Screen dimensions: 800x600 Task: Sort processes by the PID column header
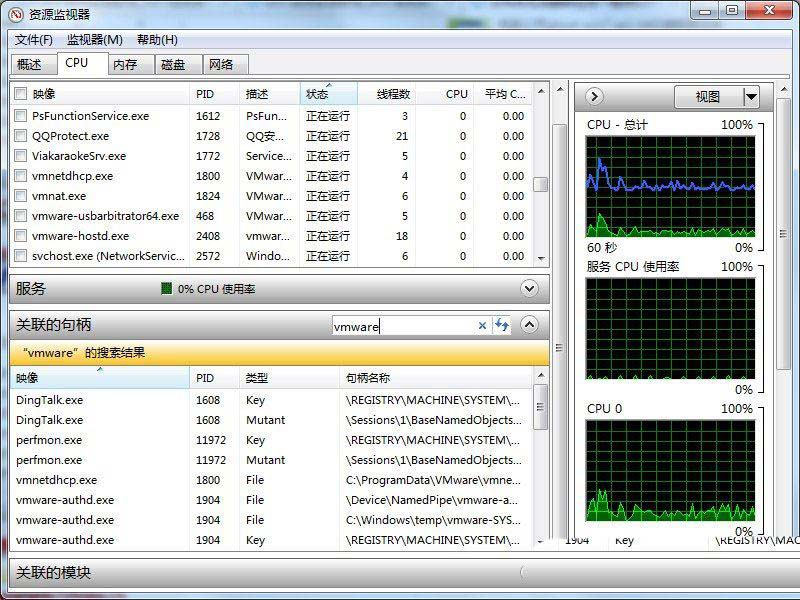click(x=207, y=94)
